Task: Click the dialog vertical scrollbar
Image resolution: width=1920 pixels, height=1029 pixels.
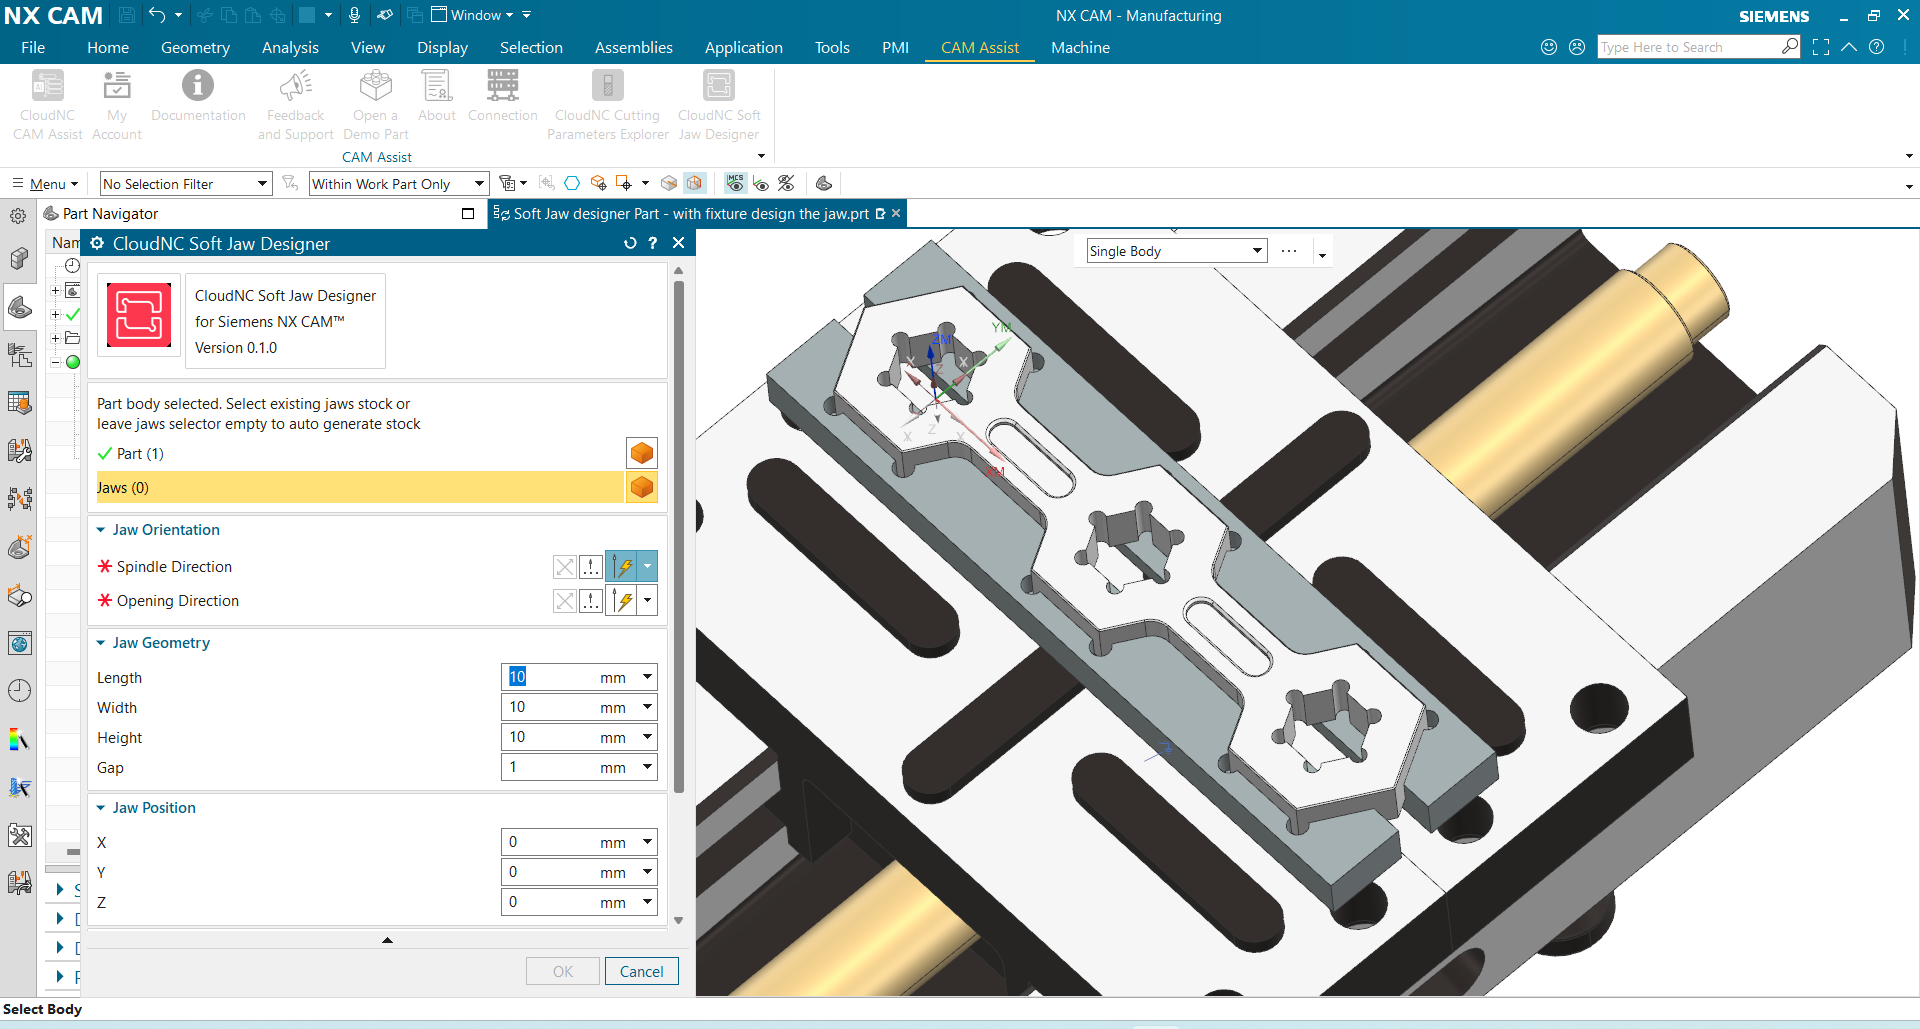Action: click(678, 537)
